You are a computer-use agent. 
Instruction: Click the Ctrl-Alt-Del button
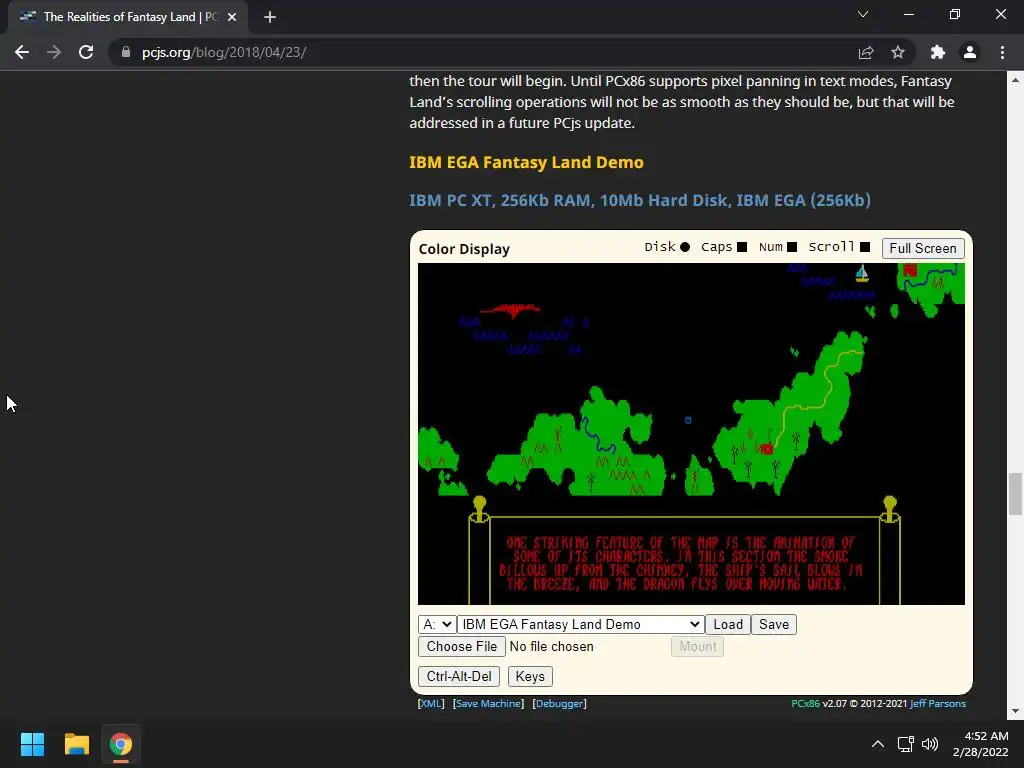click(x=459, y=677)
